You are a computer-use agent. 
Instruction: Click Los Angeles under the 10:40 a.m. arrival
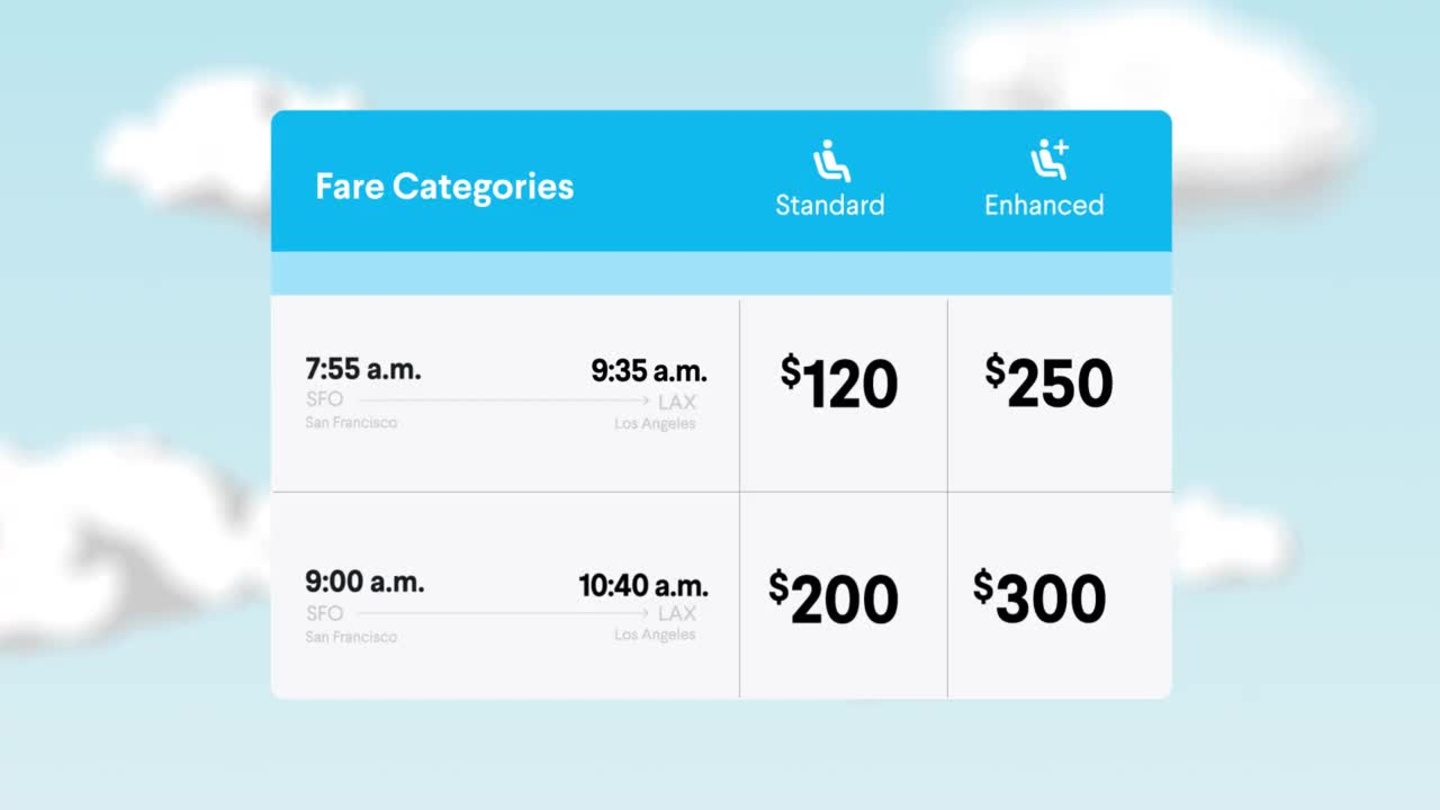point(655,635)
